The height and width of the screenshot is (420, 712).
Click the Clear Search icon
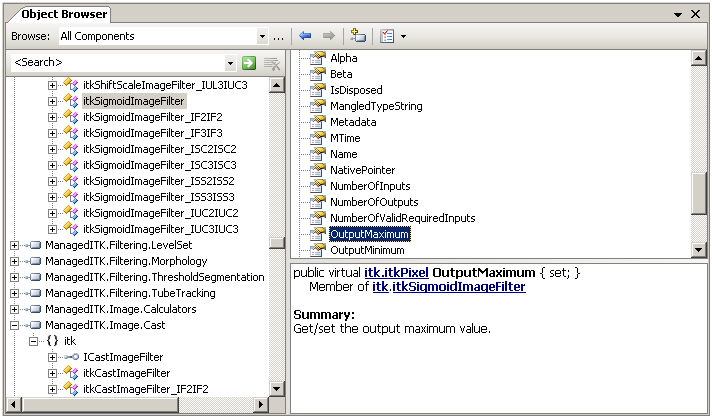[x=271, y=63]
